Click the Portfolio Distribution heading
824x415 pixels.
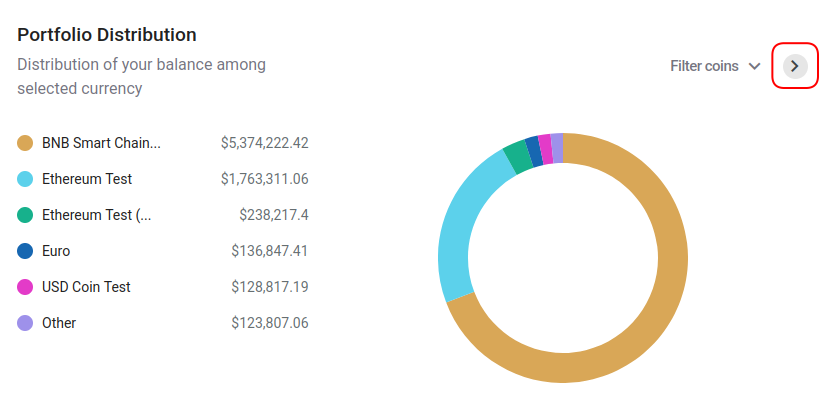point(107,35)
